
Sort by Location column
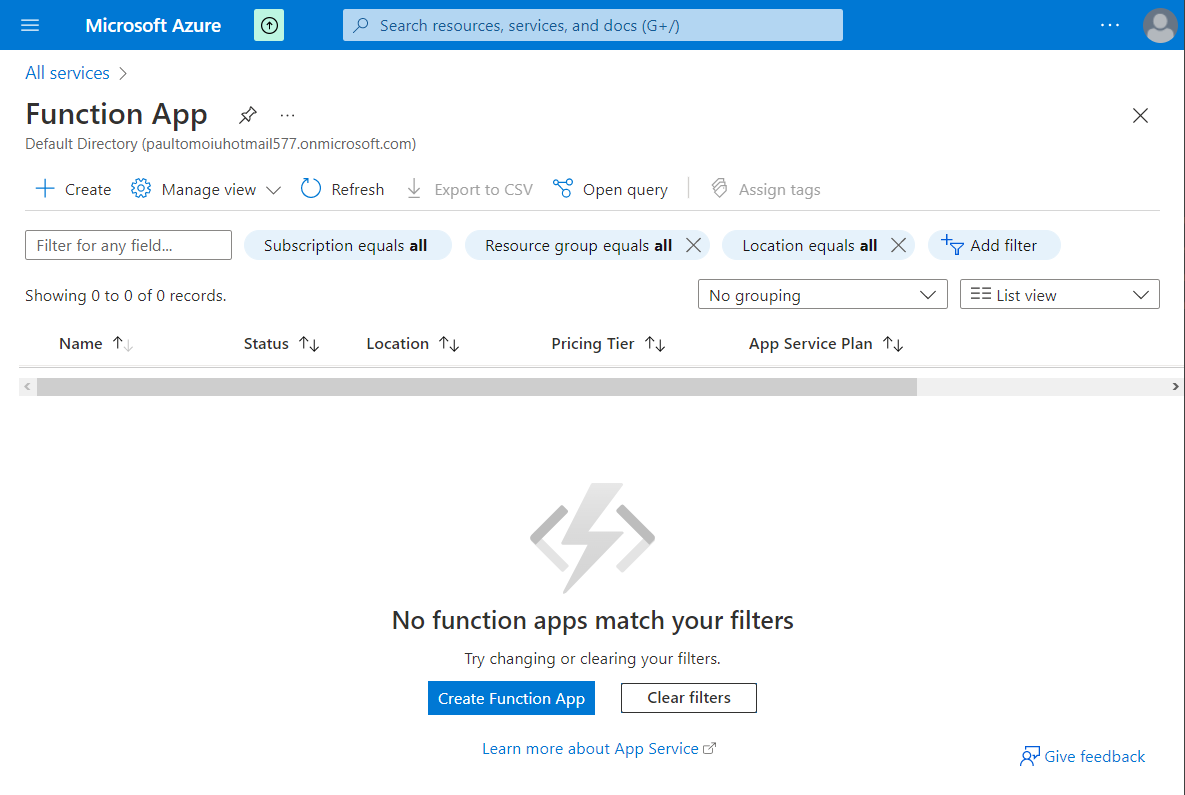click(413, 344)
